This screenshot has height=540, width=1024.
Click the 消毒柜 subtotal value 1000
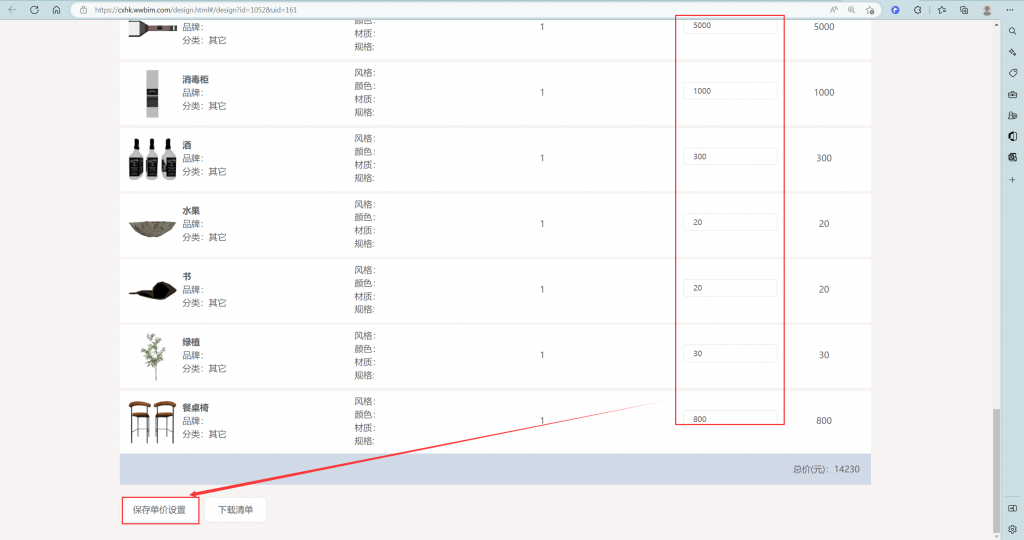click(824, 93)
